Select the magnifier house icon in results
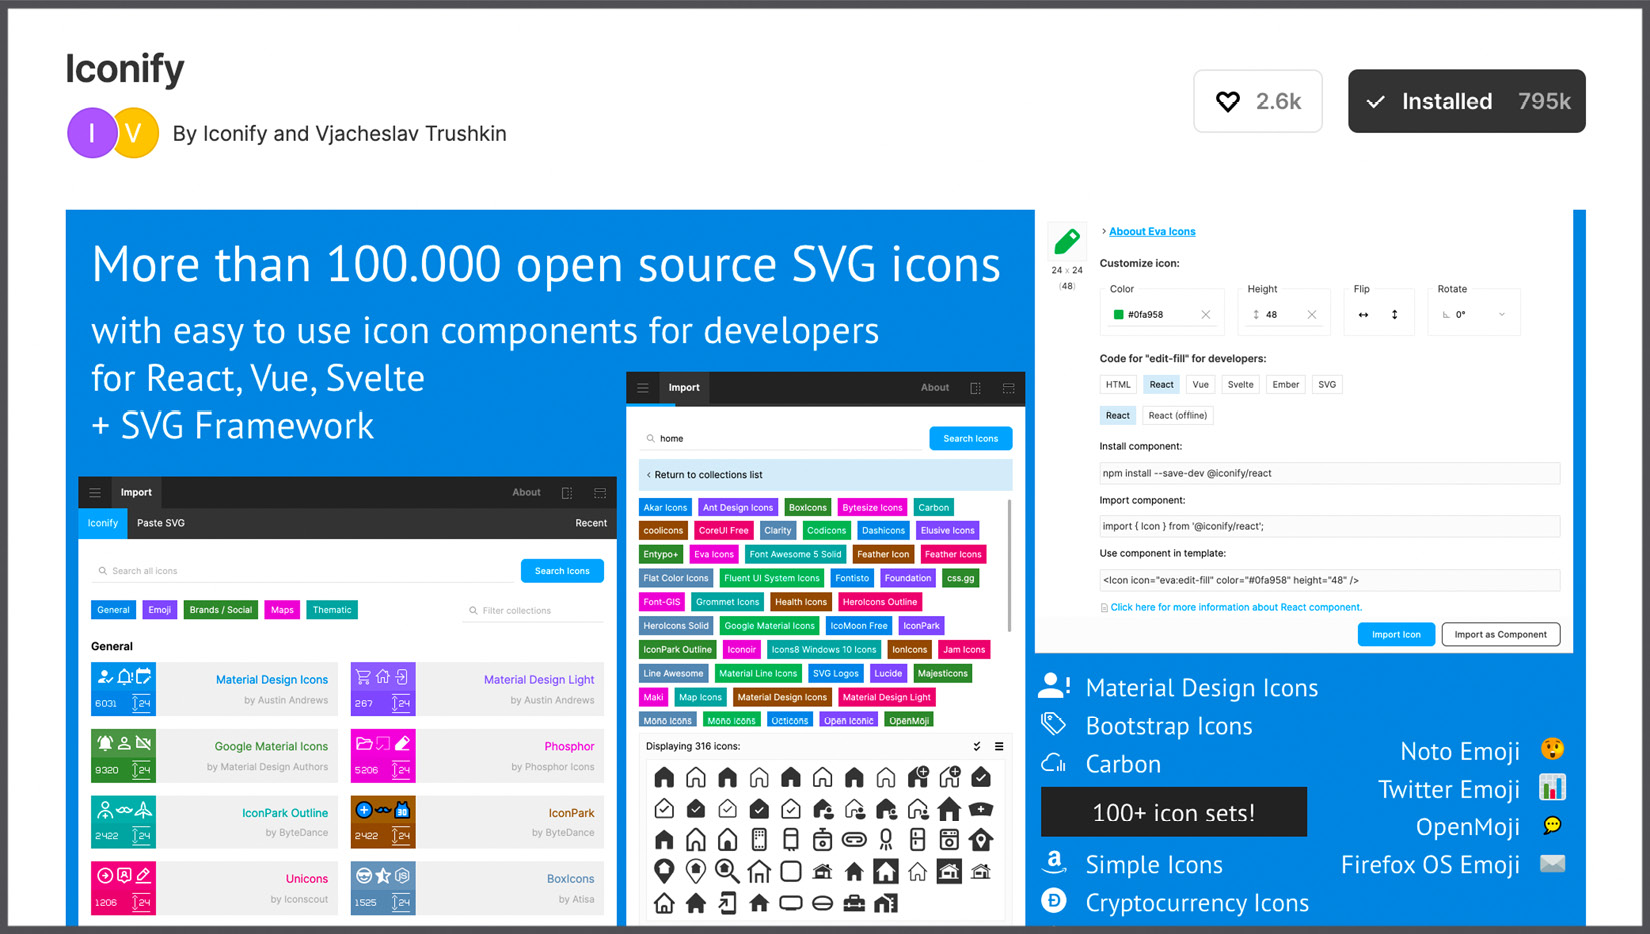Viewport: 1650px width, 934px height. point(727,871)
